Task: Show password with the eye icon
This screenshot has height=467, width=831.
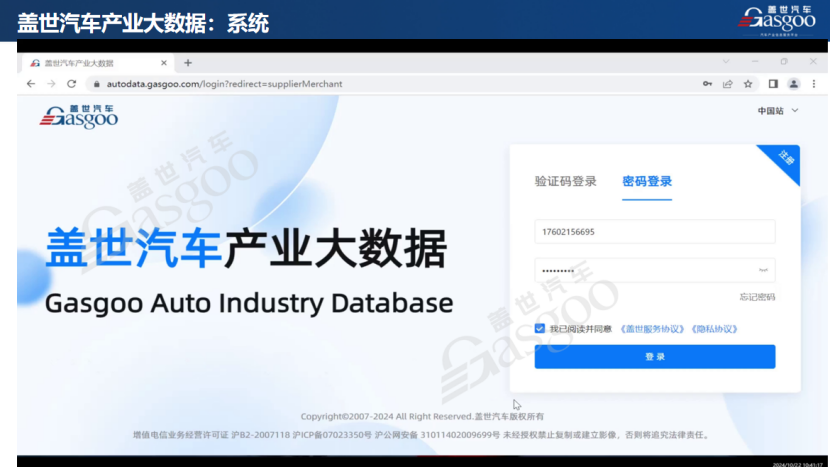Action: (763, 270)
